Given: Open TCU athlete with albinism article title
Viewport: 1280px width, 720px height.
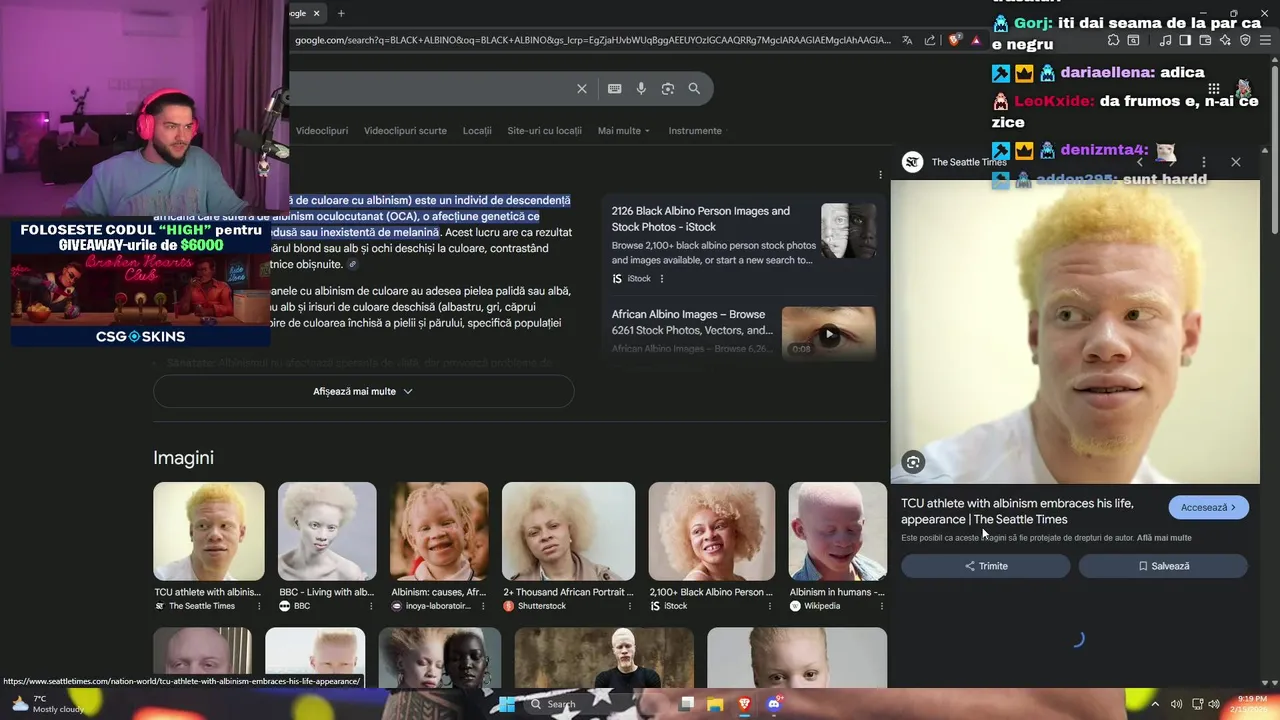Looking at the screenshot, I should [1017, 511].
